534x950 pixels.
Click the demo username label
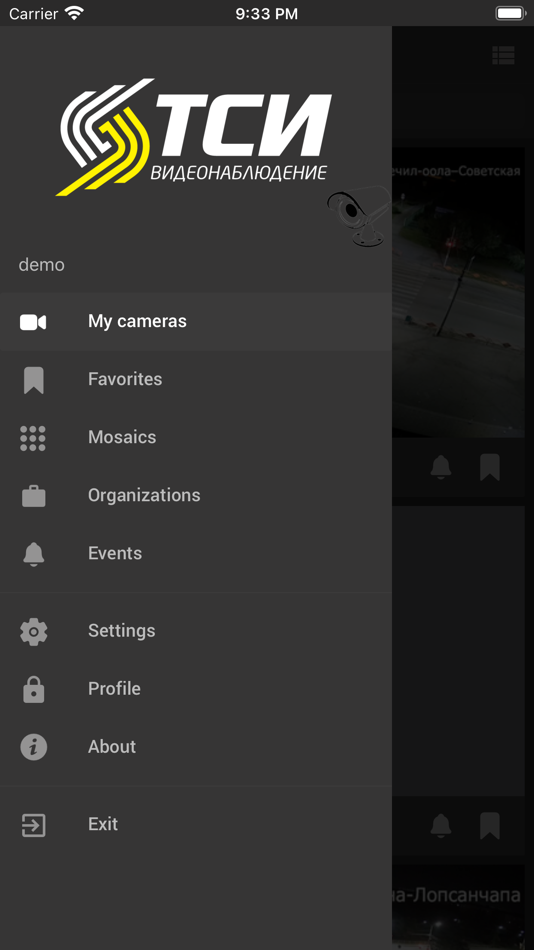[x=42, y=265]
